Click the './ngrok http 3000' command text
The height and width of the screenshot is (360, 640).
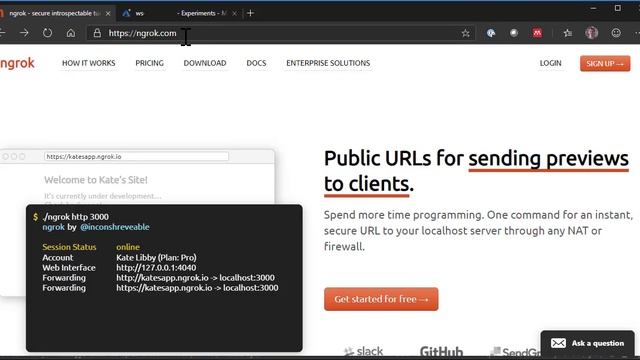[x=76, y=217]
